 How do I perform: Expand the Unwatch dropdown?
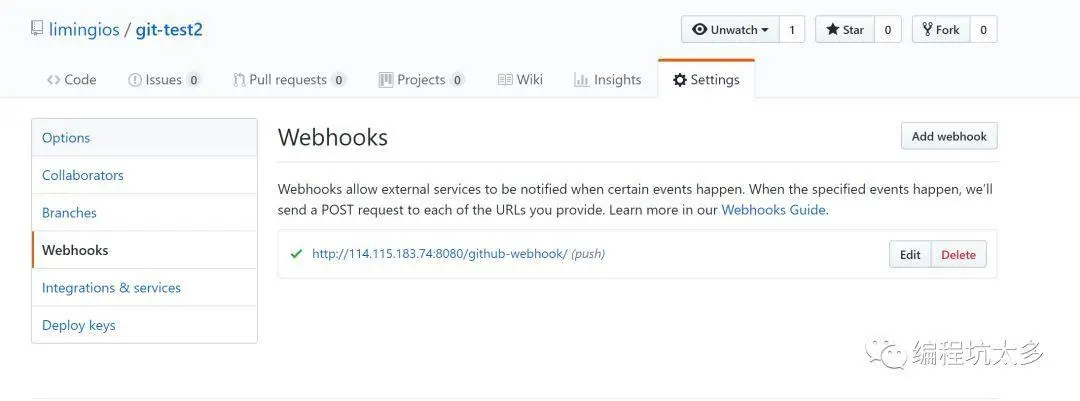click(x=730, y=30)
